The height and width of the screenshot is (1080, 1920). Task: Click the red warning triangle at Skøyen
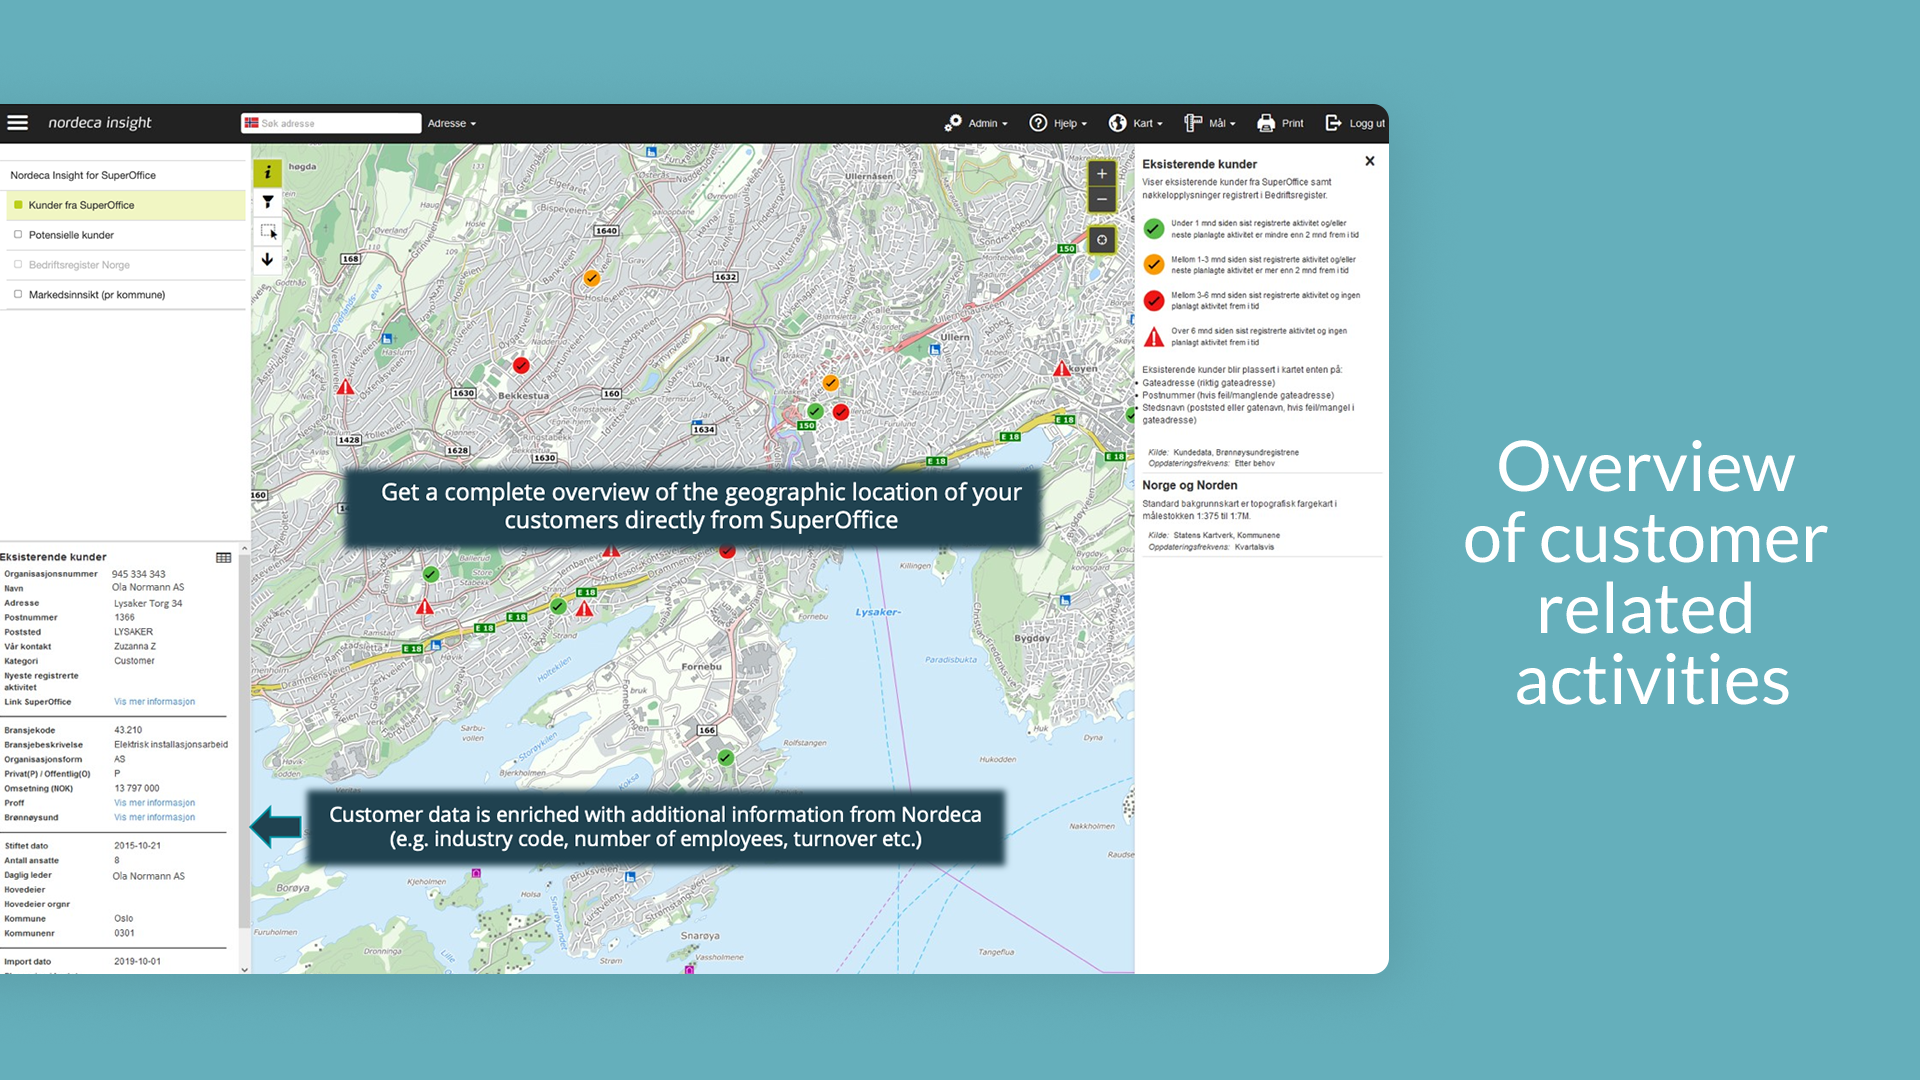coord(1061,369)
